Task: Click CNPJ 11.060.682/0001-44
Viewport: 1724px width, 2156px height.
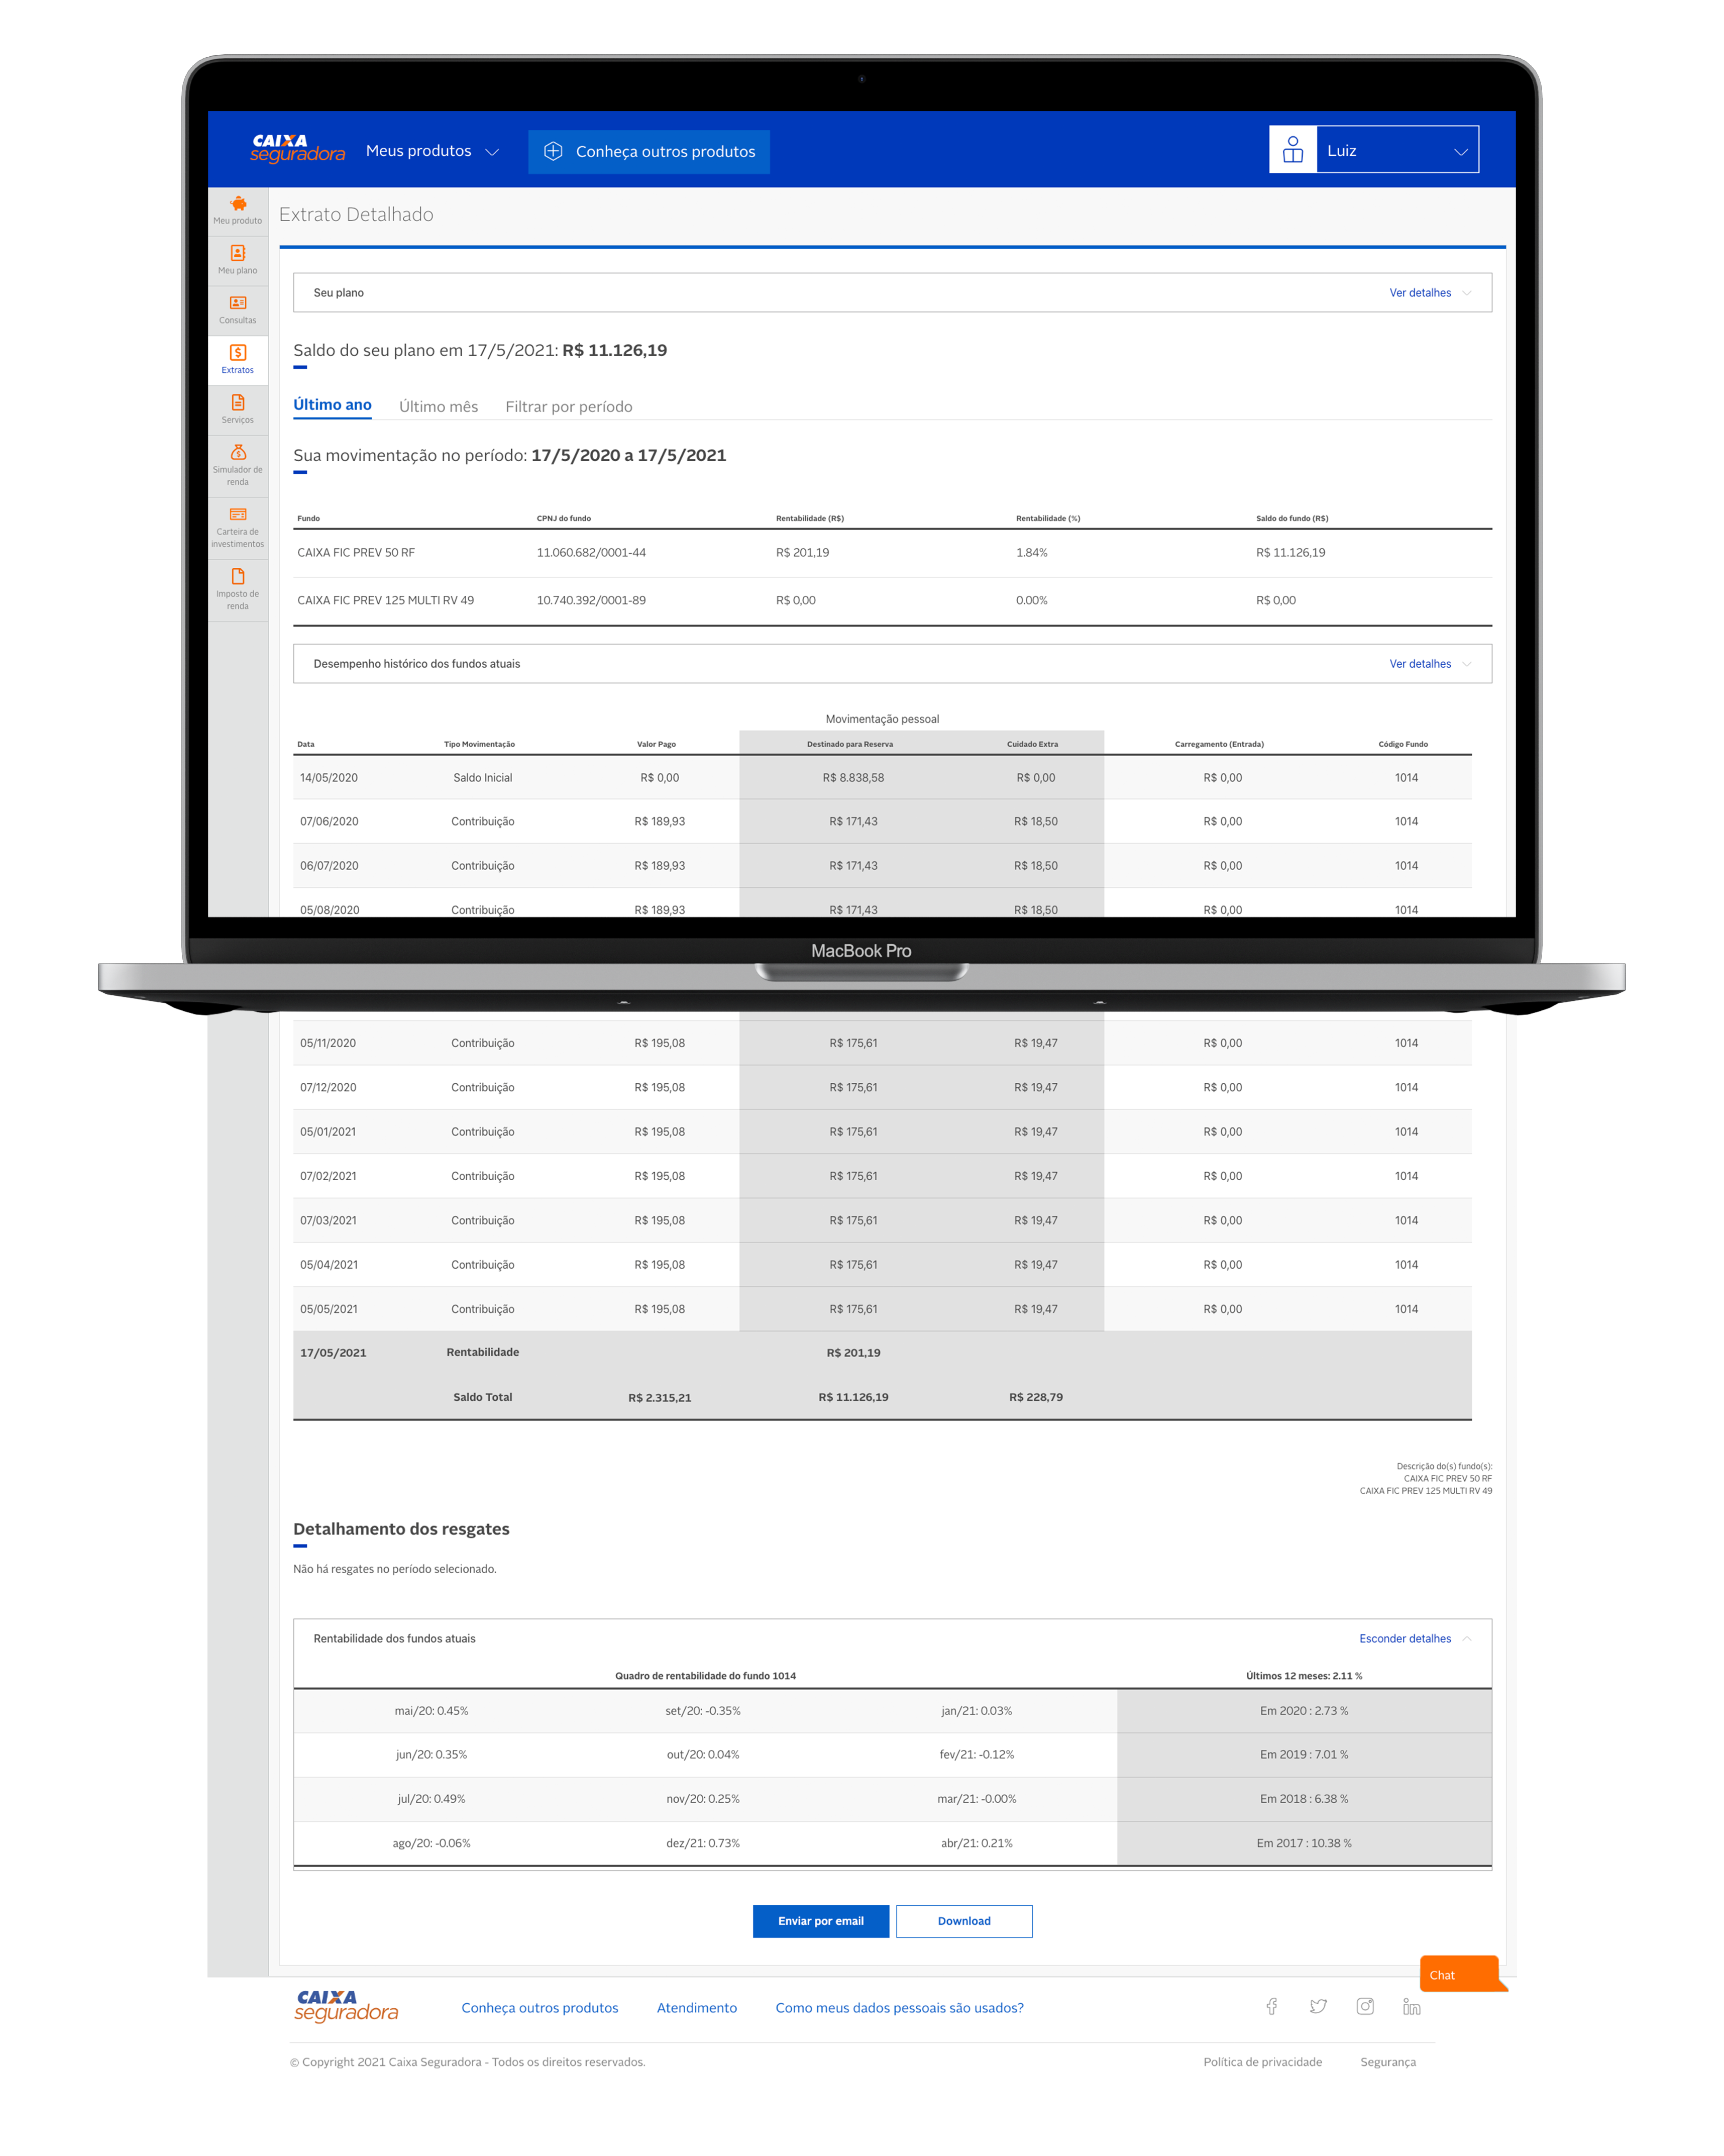Action: coord(591,553)
